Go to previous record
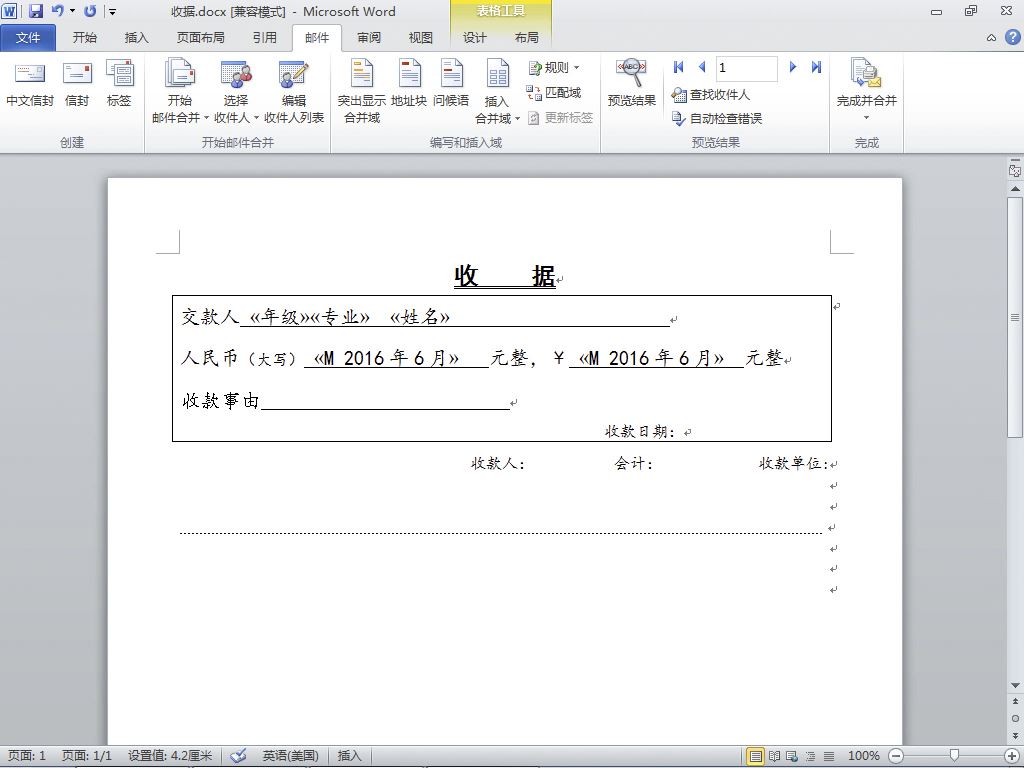This screenshot has height=768, width=1024. click(x=702, y=67)
